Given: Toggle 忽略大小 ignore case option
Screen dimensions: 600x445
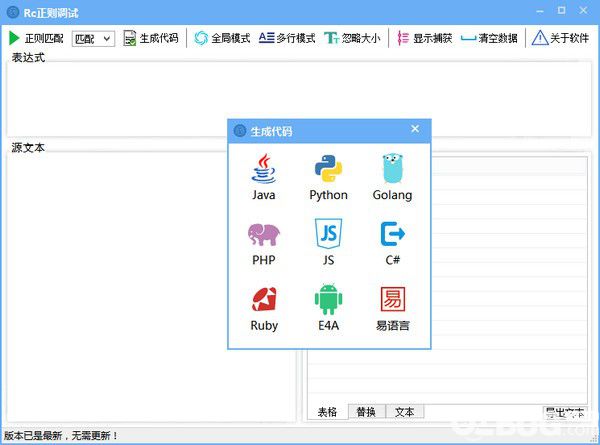Looking at the screenshot, I should (x=352, y=38).
